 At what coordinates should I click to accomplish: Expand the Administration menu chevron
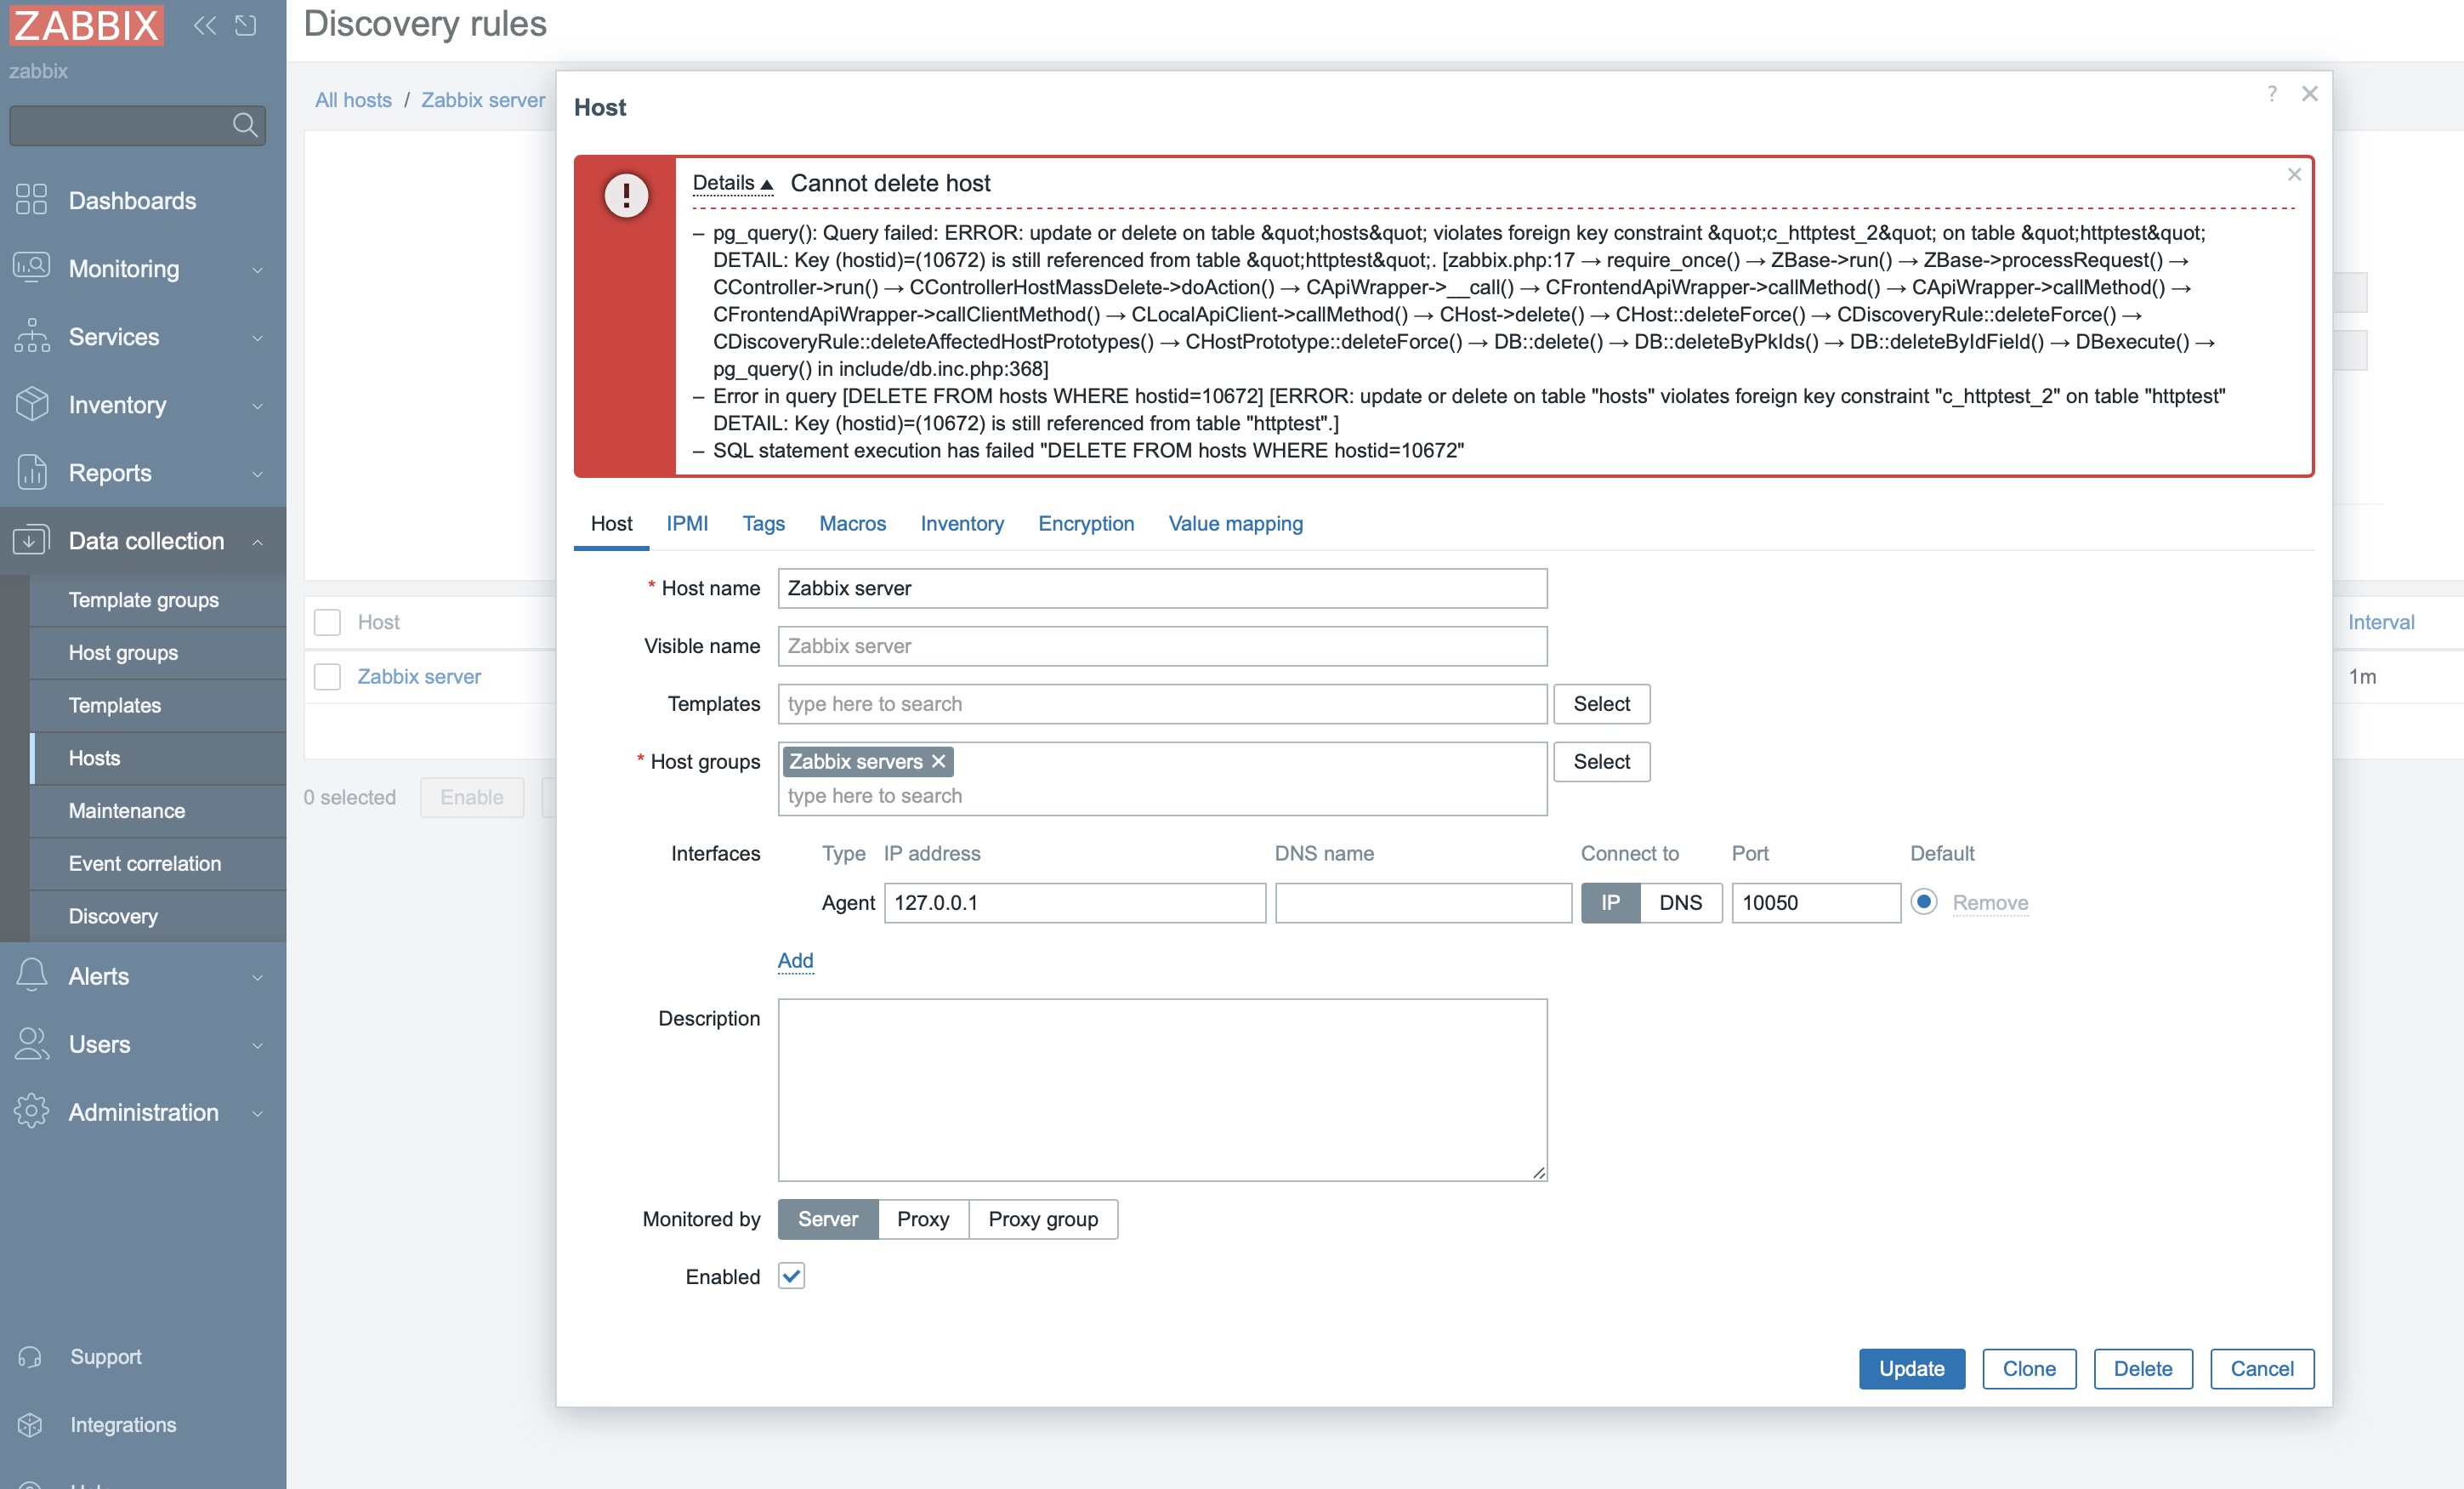pos(257,1112)
